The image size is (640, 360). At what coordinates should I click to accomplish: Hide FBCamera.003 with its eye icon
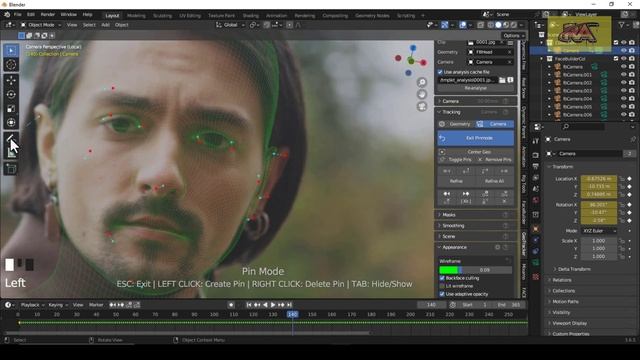(x=624, y=91)
